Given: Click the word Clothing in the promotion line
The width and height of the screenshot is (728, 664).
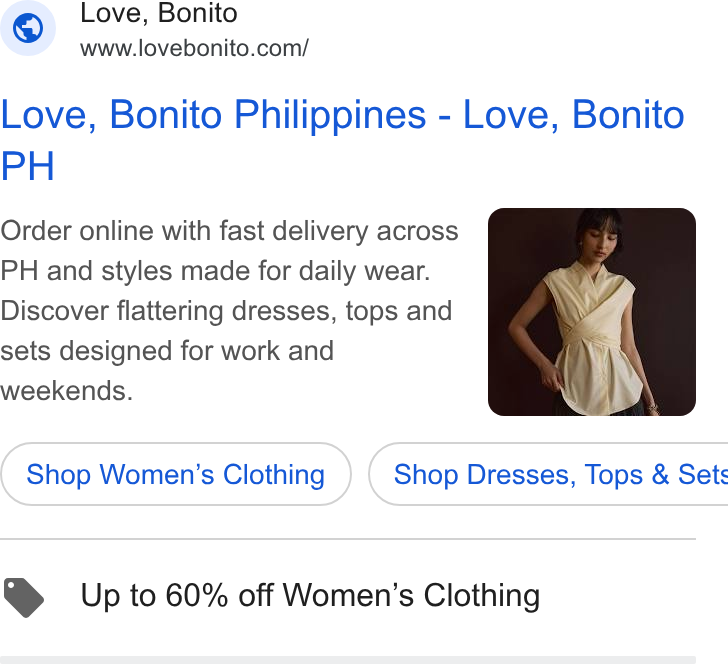Looking at the screenshot, I should click(x=481, y=596).
